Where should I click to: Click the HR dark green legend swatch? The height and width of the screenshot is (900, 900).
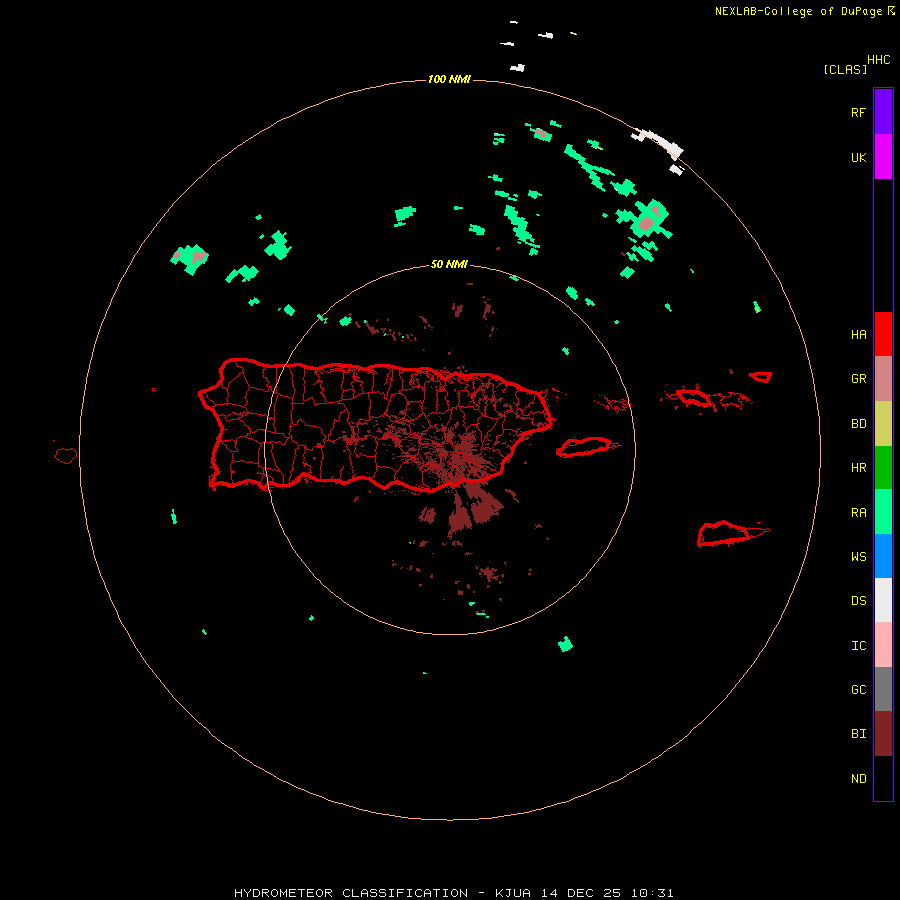click(883, 468)
